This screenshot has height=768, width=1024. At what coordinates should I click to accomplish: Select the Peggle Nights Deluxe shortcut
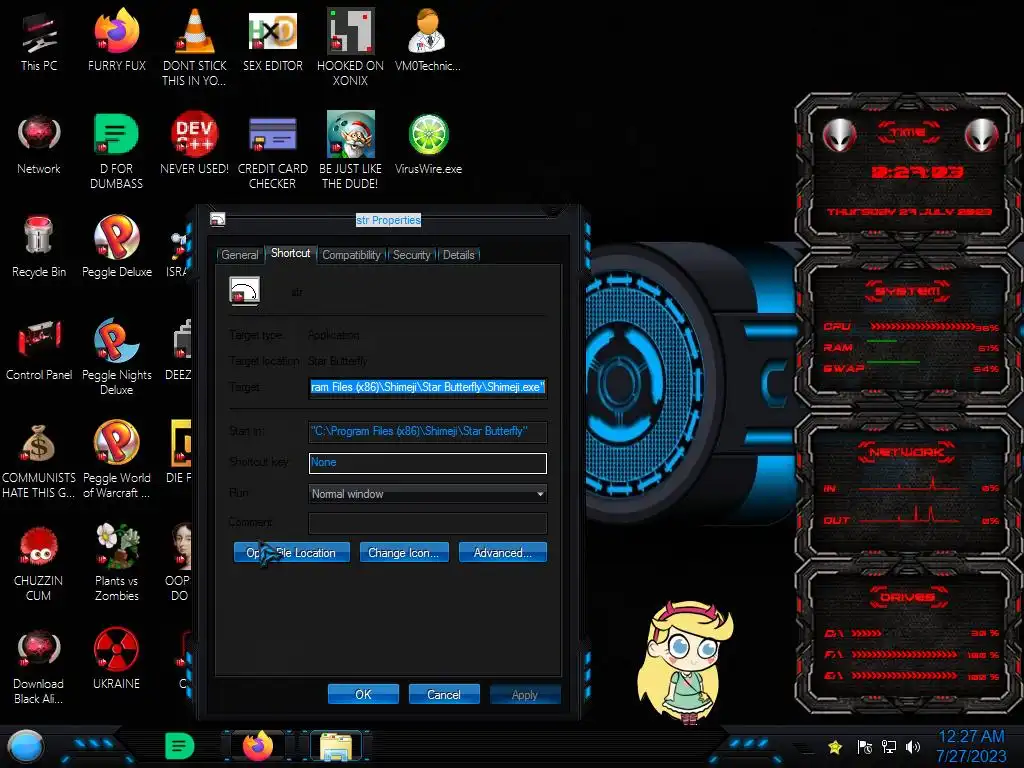tap(116, 356)
